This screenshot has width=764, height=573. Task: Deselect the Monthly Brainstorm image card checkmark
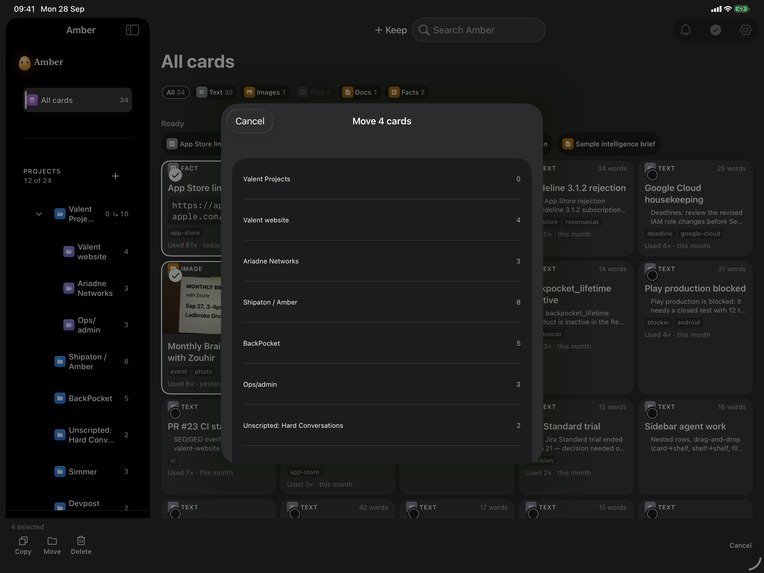175,275
